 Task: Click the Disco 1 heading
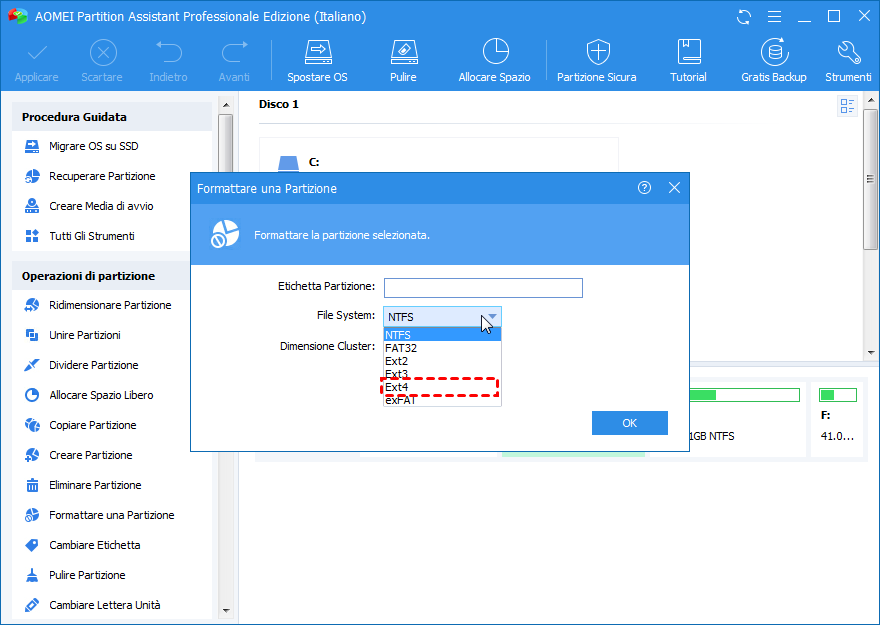pyautogui.click(x=279, y=104)
